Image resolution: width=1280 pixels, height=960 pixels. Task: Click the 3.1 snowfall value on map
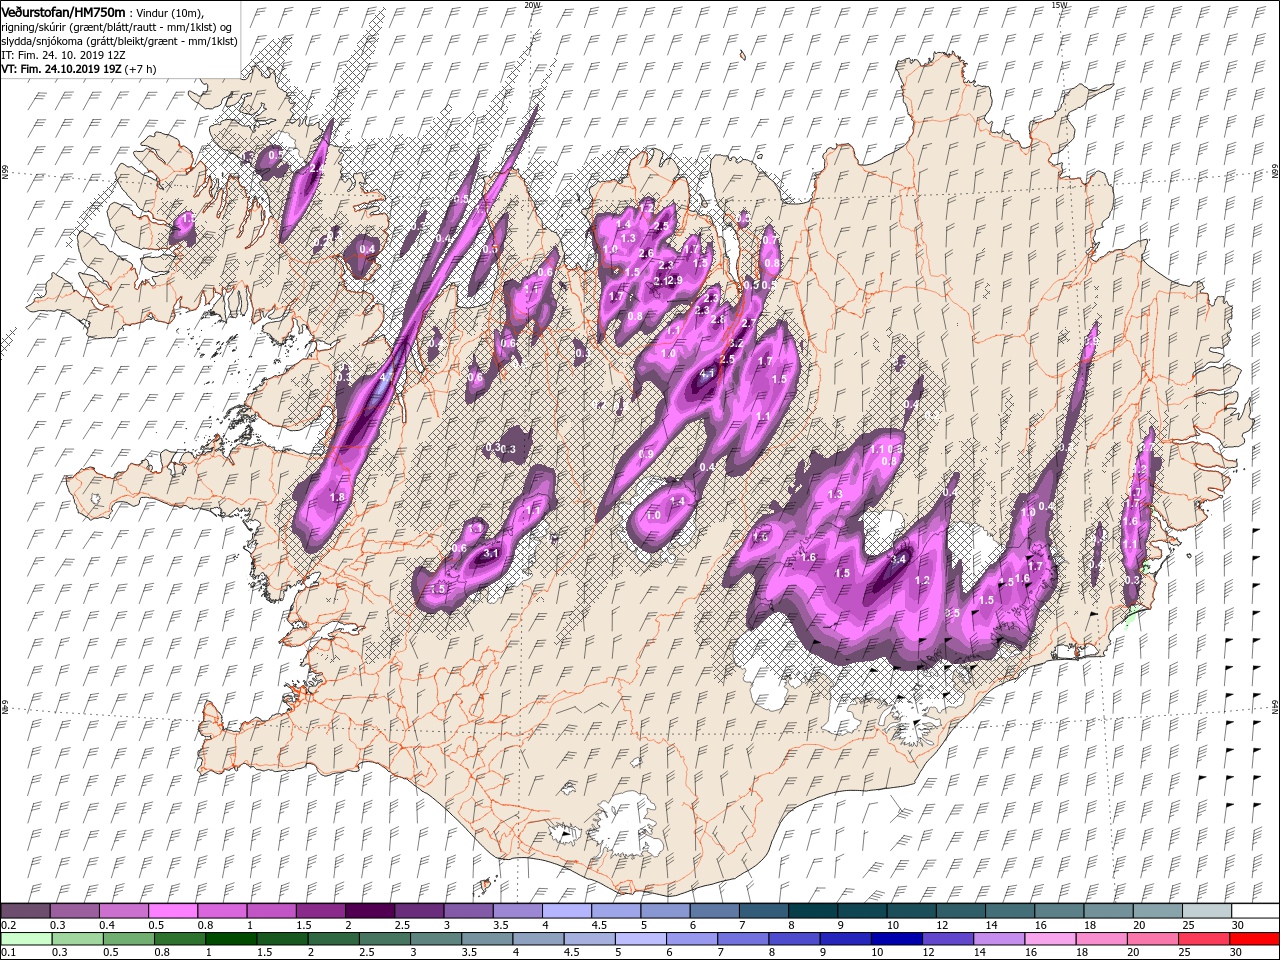[x=491, y=553]
